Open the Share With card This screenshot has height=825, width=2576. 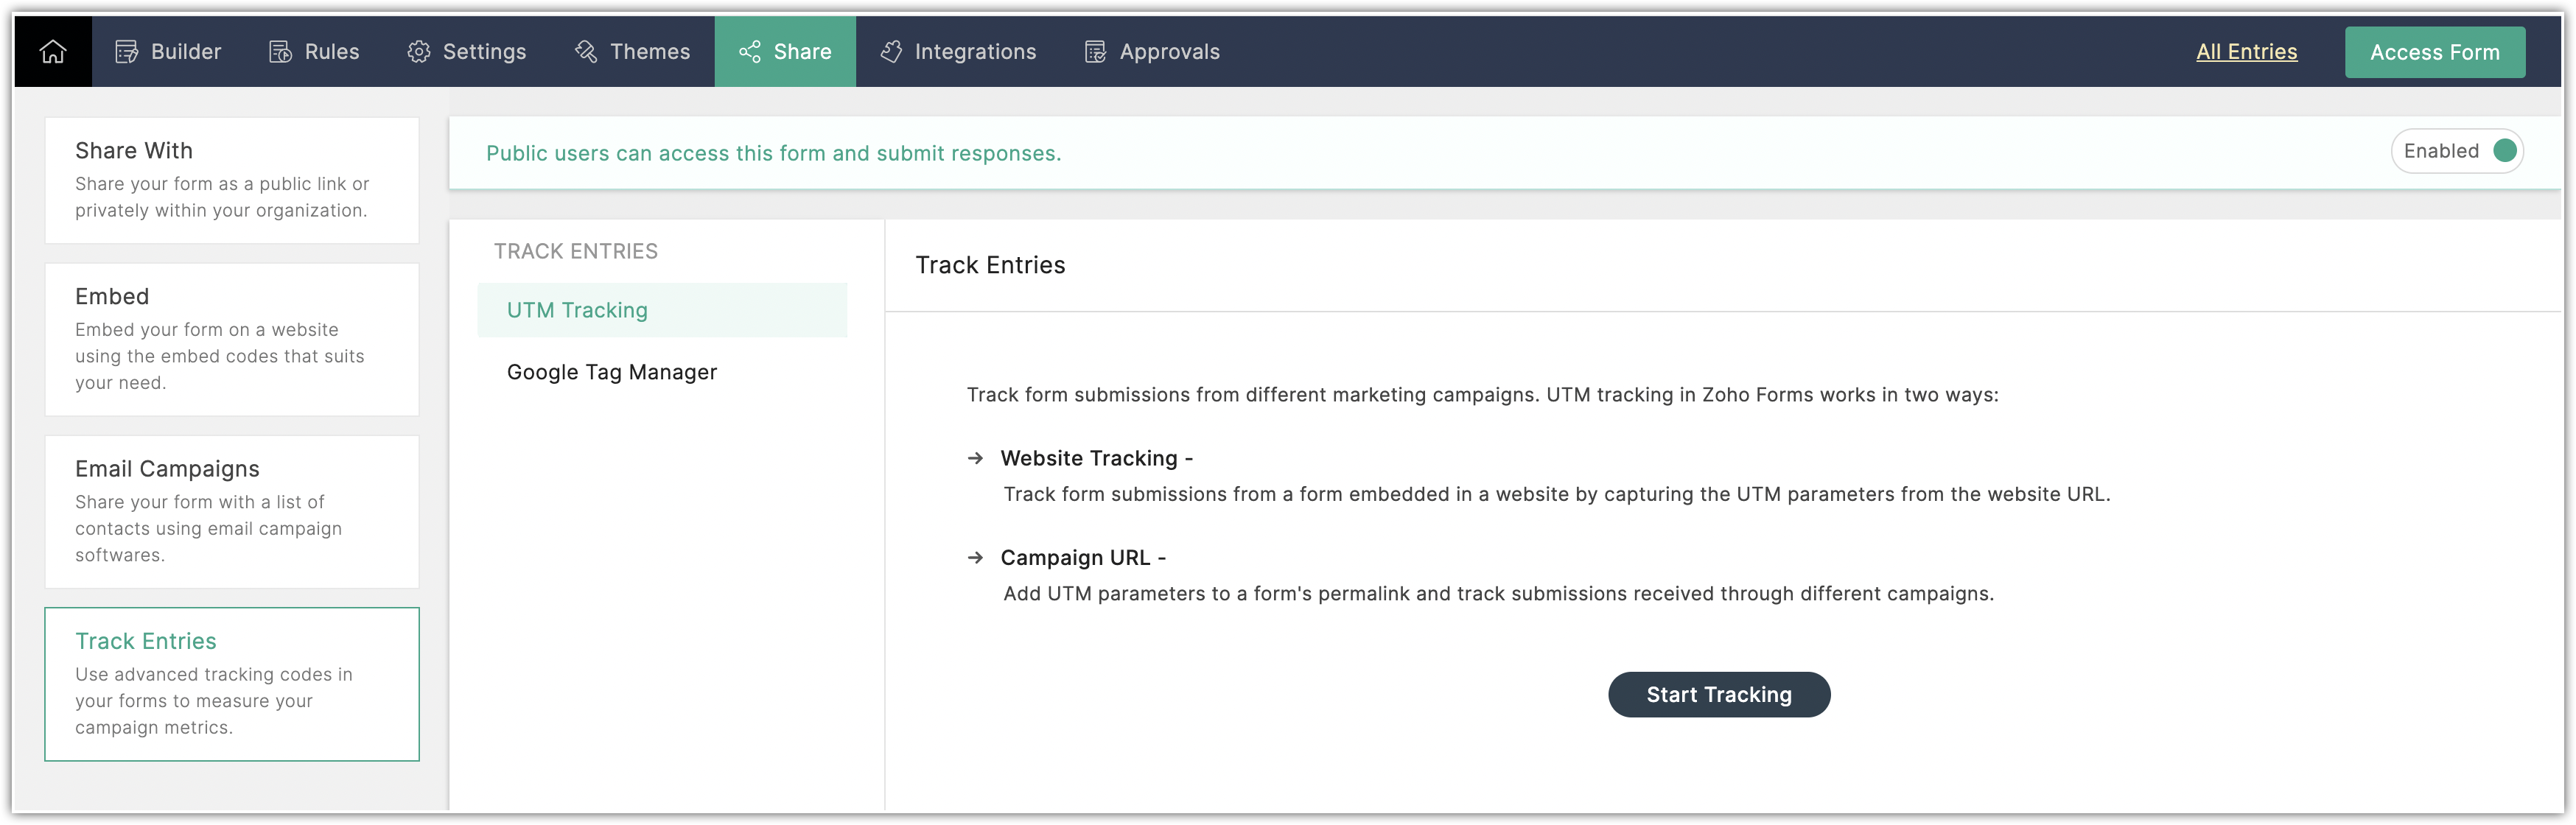click(x=232, y=180)
